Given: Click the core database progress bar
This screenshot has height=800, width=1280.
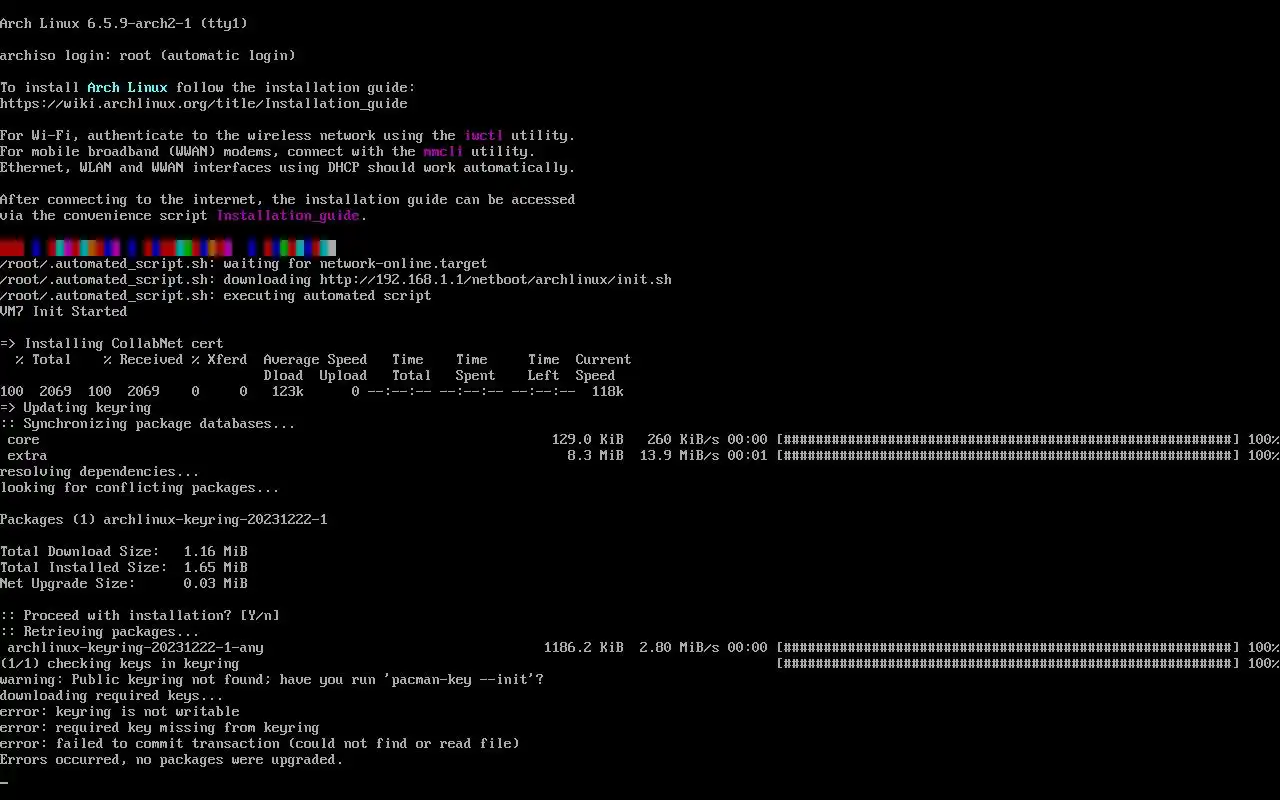Looking at the screenshot, I should (x=1008, y=439).
